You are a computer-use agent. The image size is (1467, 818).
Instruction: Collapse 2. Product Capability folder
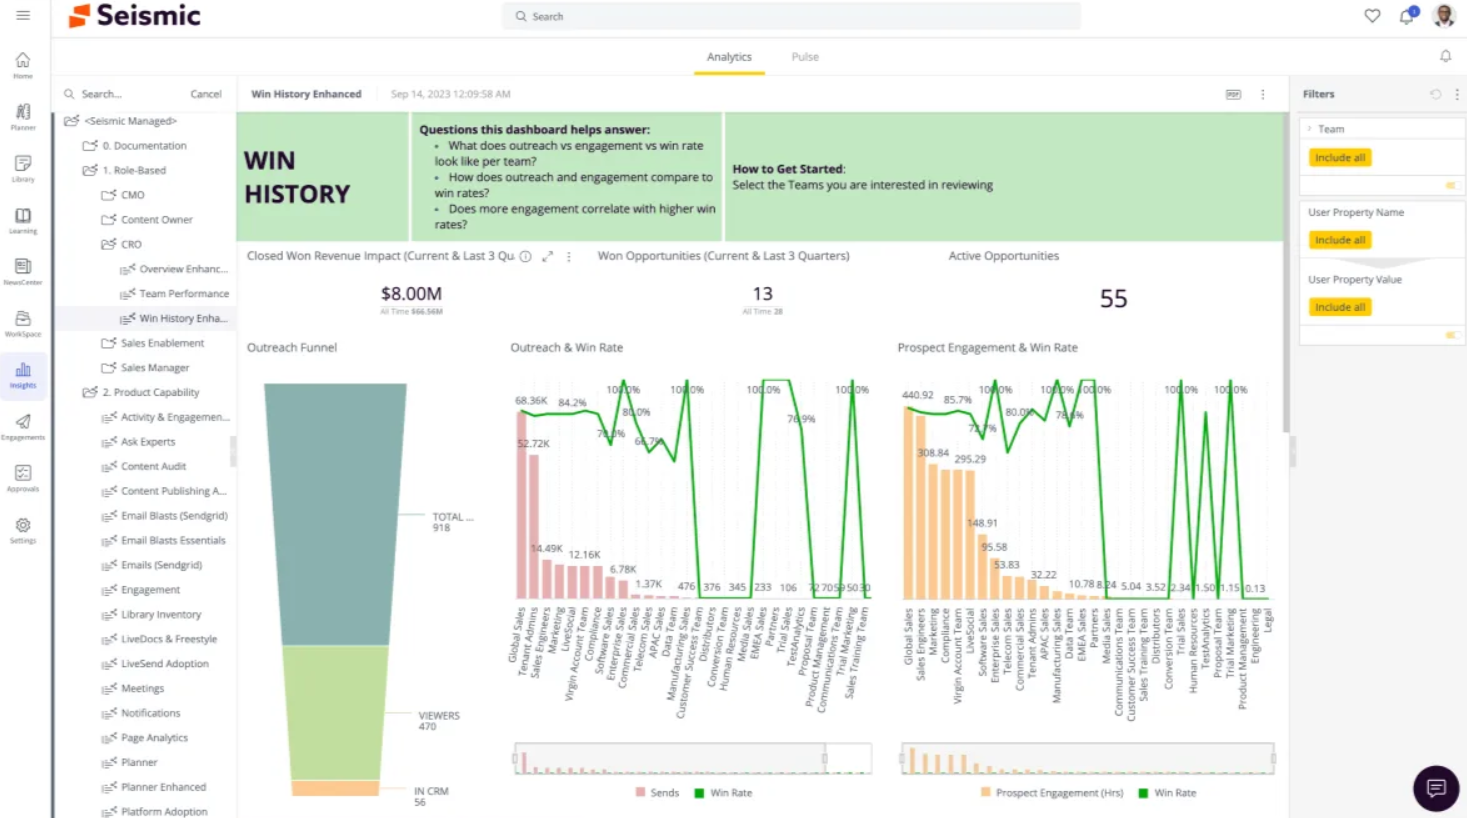(x=90, y=393)
